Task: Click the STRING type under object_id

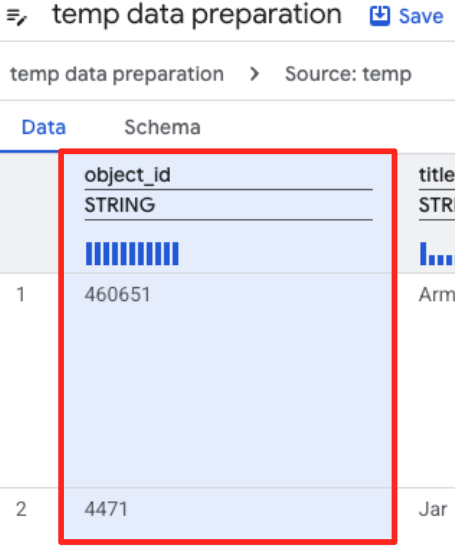Action: (x=120, y=205)
